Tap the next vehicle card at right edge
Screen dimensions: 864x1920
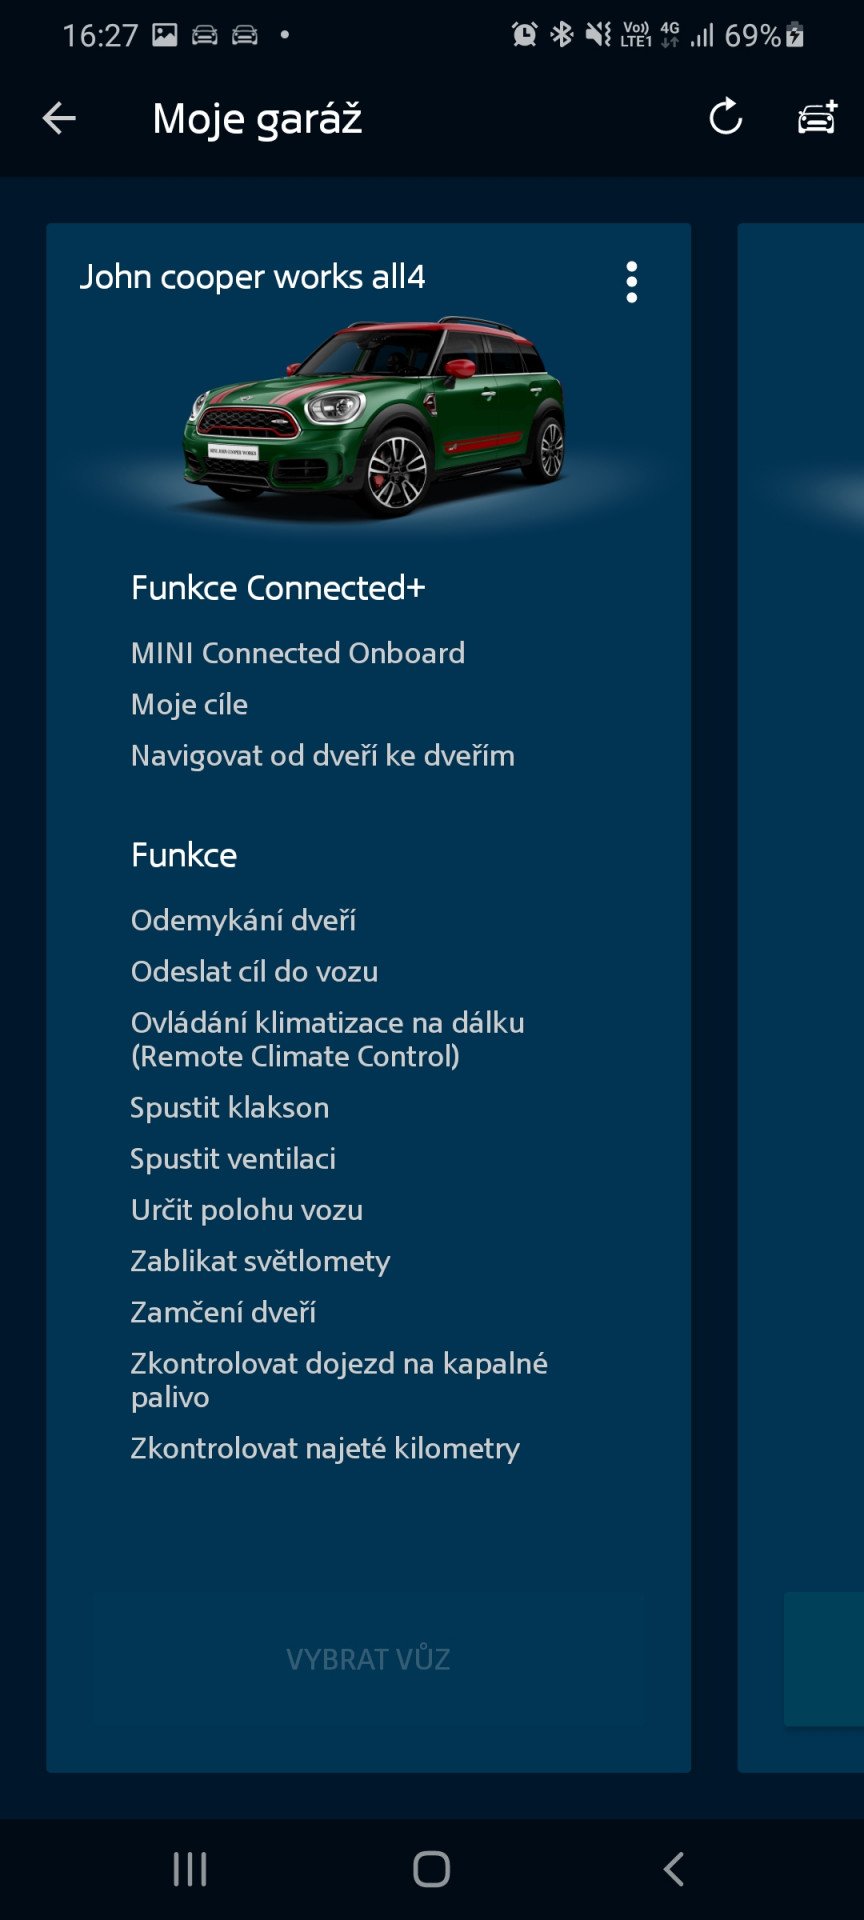click(x=801, y=997)
